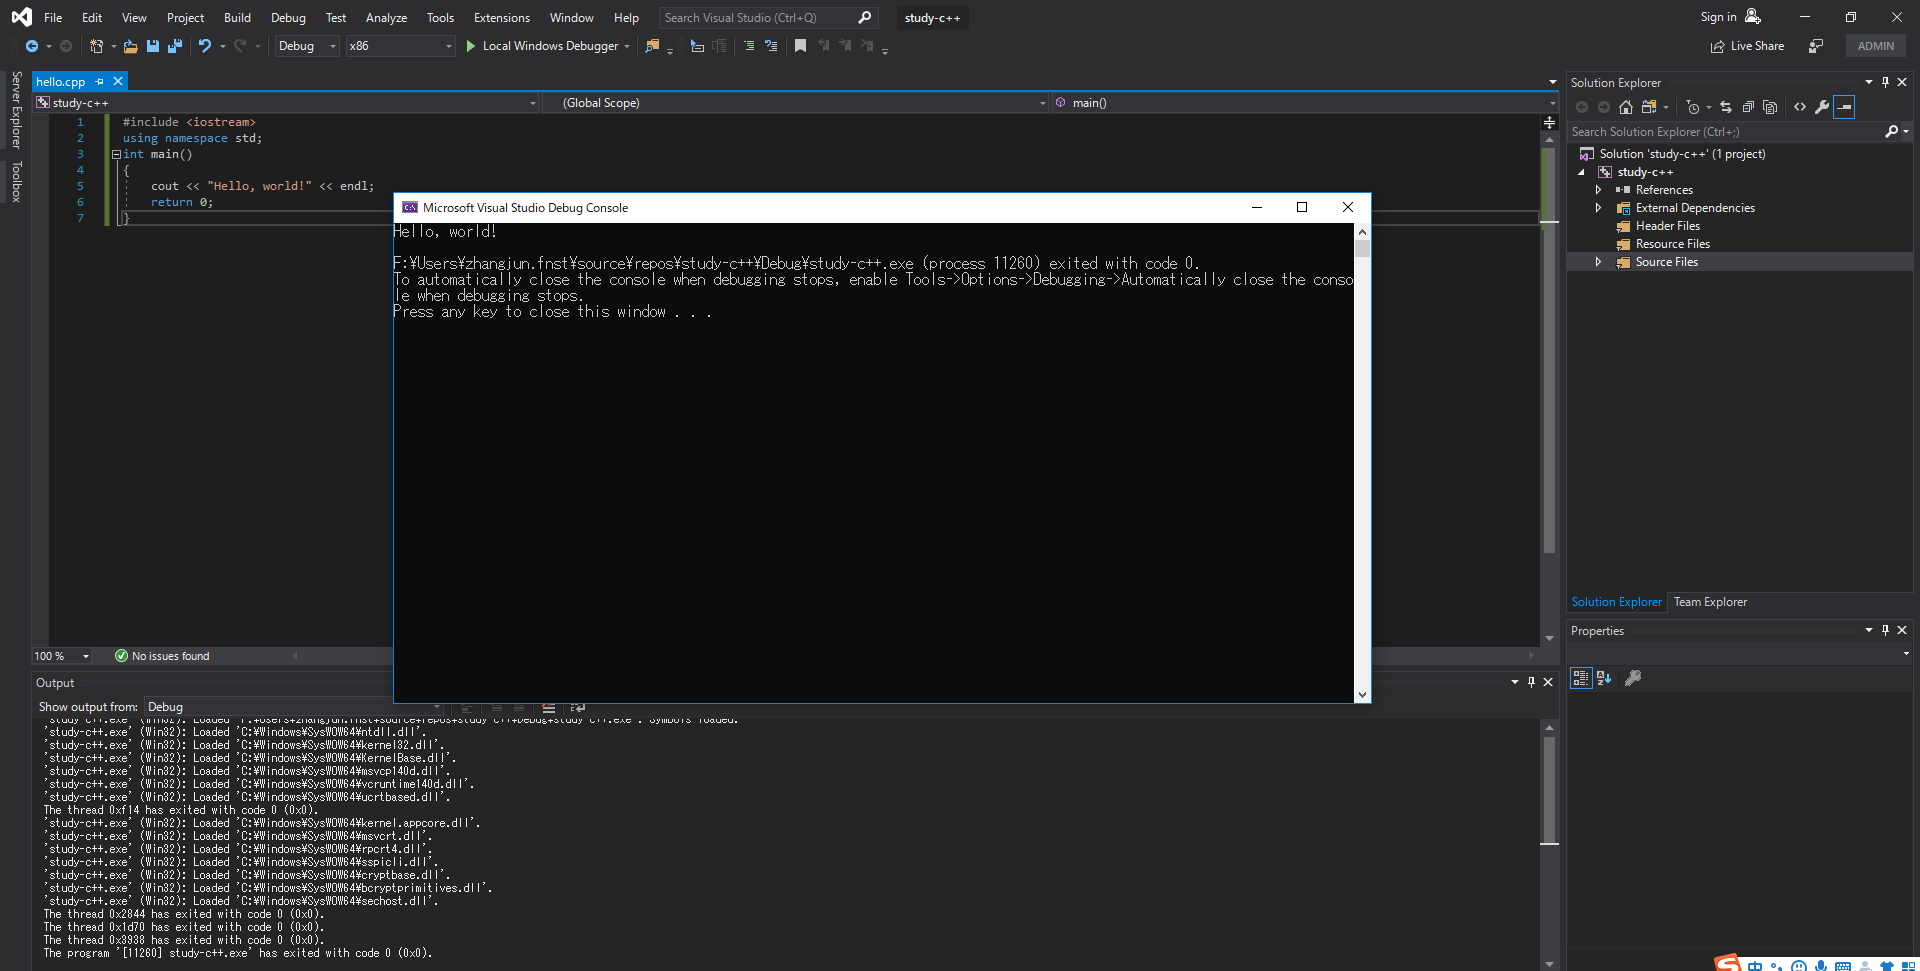The image size is (1920, 971).
Task: Sync Solution Explorer with active document
Action: (x=1726, y=107)
